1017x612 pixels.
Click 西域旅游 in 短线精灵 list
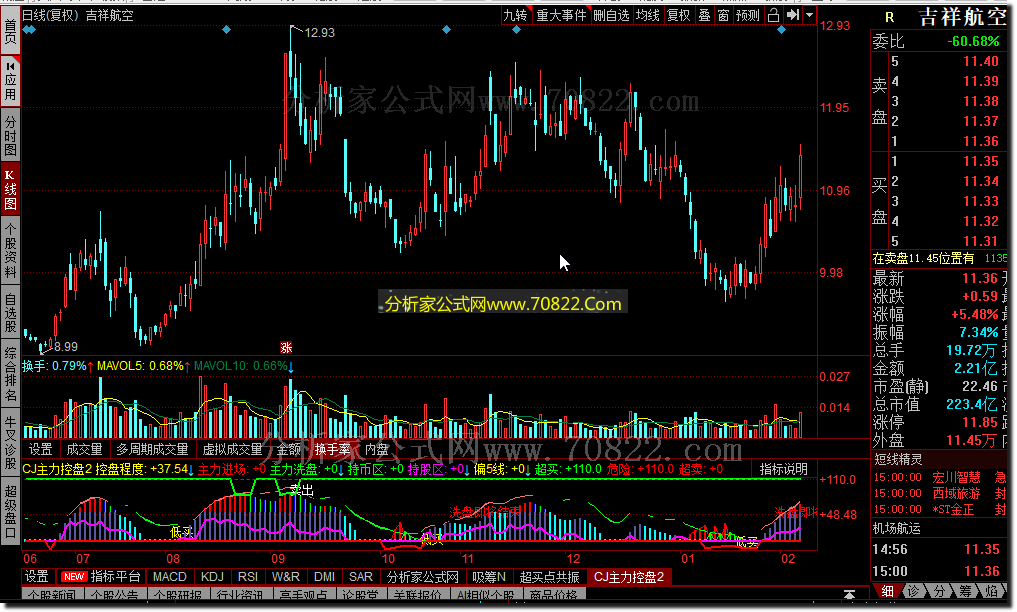tap(956, 493)
